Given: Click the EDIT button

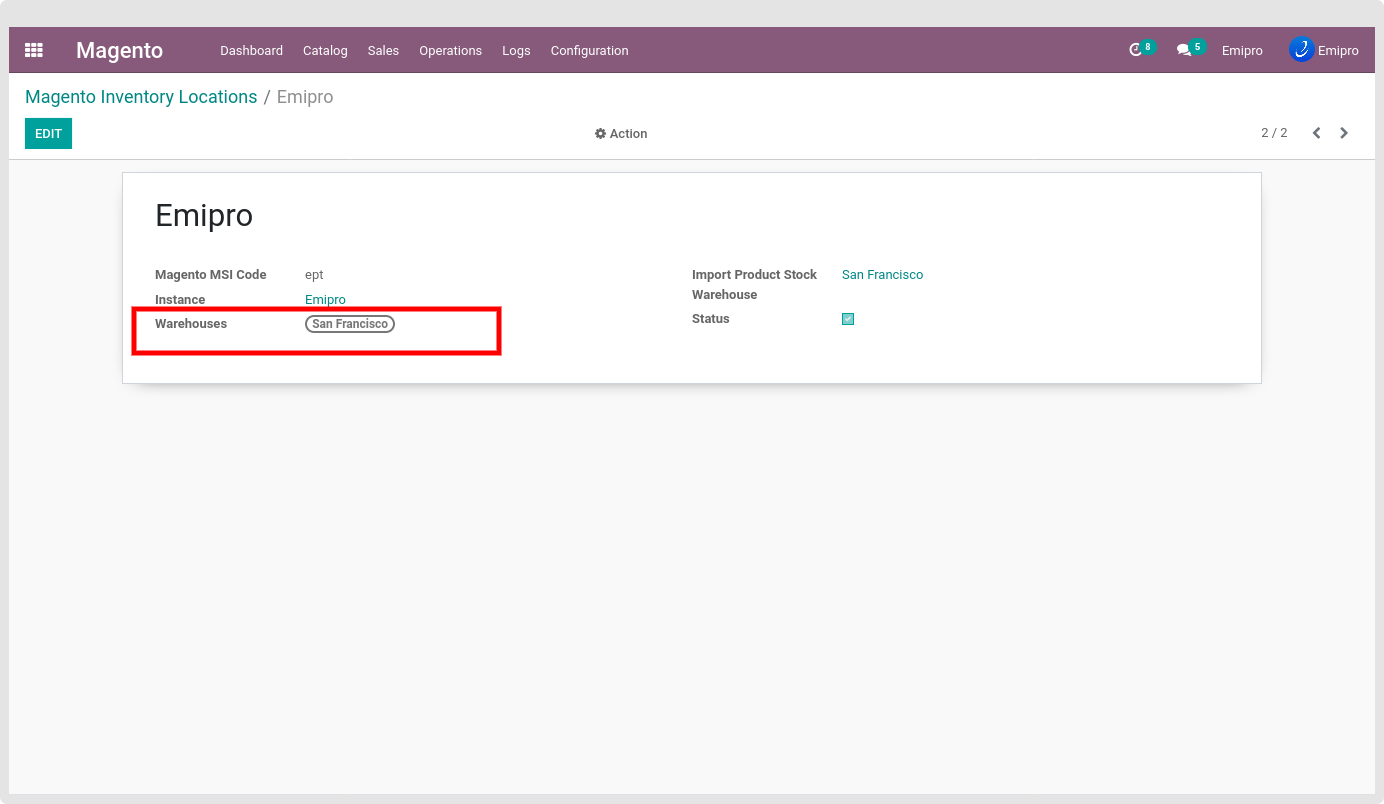Looking at the screenshot, I should [x=48, y=133].
